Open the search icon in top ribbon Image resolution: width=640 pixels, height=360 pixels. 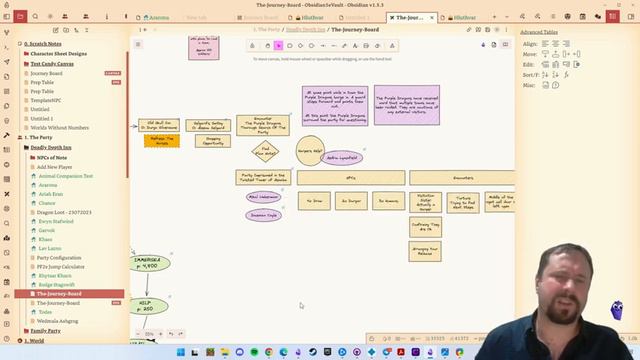point(35,16)
